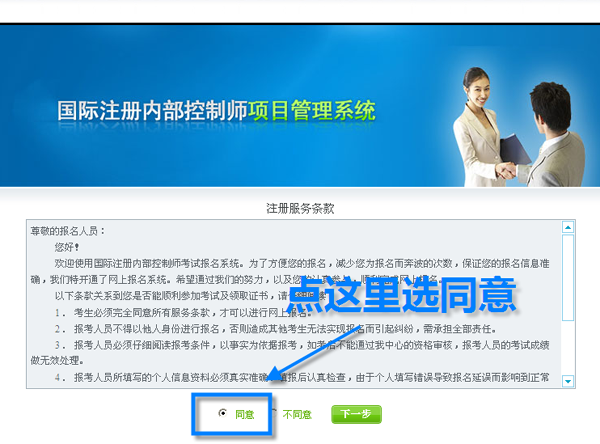Viewport: 600px width, 444px height.
Task: Click clause 2 about 不得以他人身份进行报名
Action: (276, 329)
